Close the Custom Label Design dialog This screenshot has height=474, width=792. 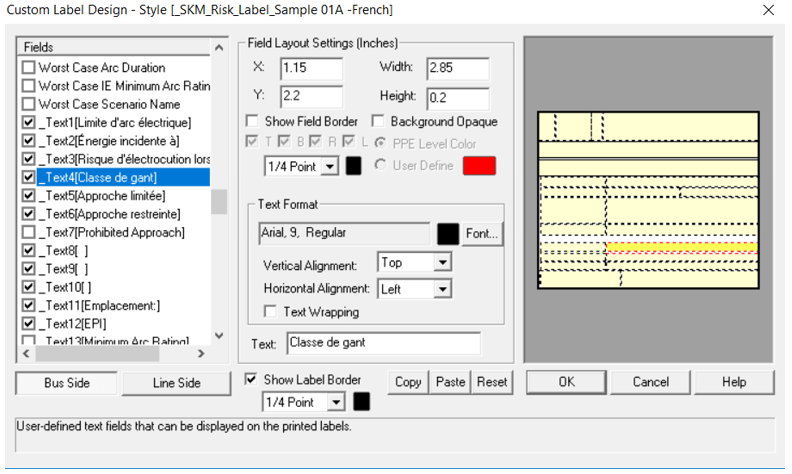pos(768,11)
